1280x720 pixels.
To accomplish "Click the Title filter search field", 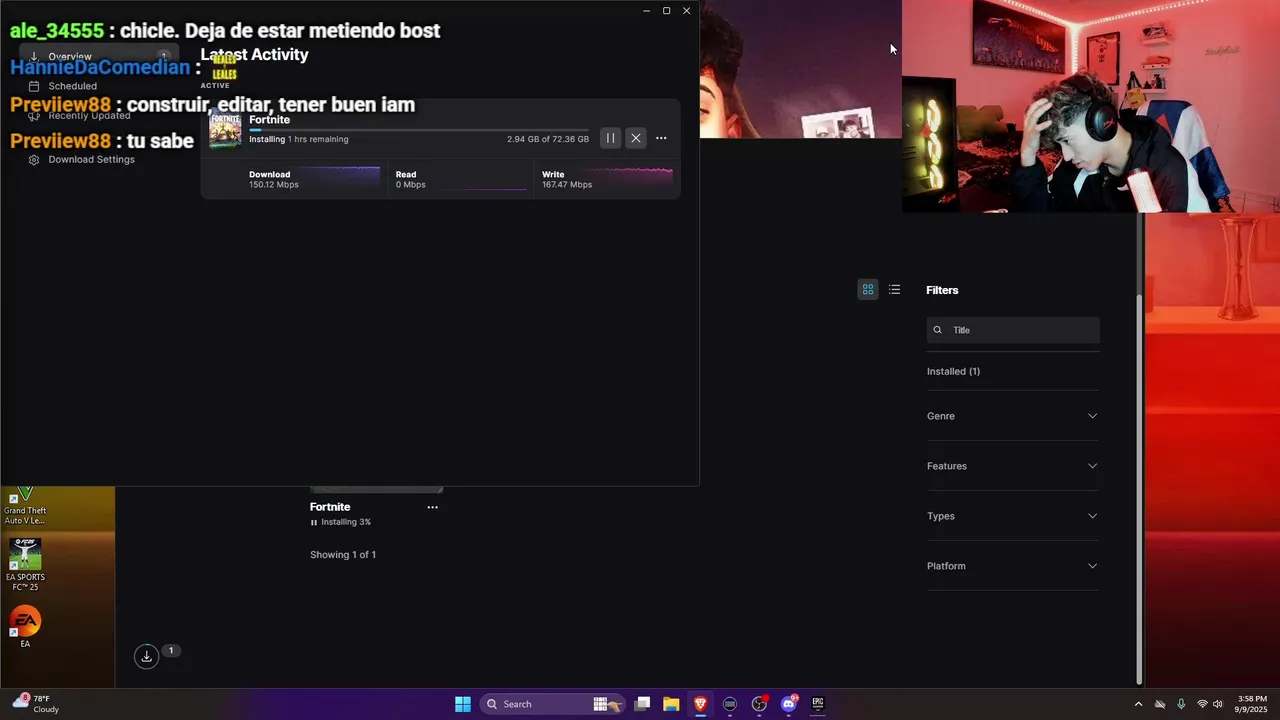I will point(1013,330).
